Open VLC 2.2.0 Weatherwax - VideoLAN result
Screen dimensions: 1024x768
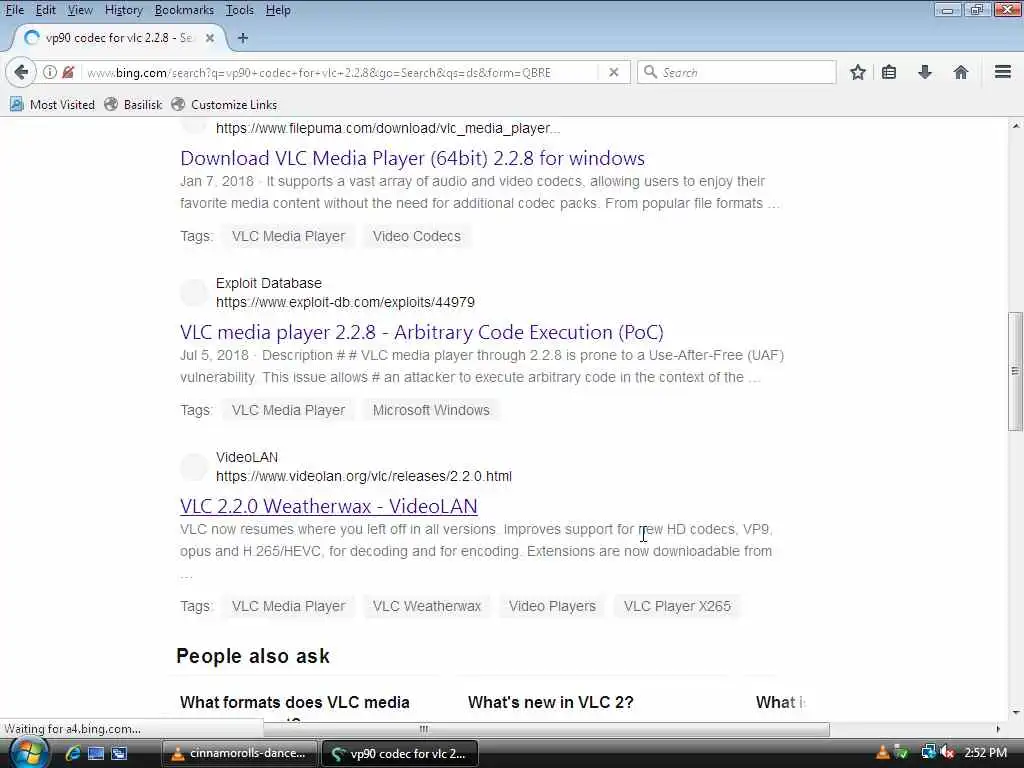328,506
